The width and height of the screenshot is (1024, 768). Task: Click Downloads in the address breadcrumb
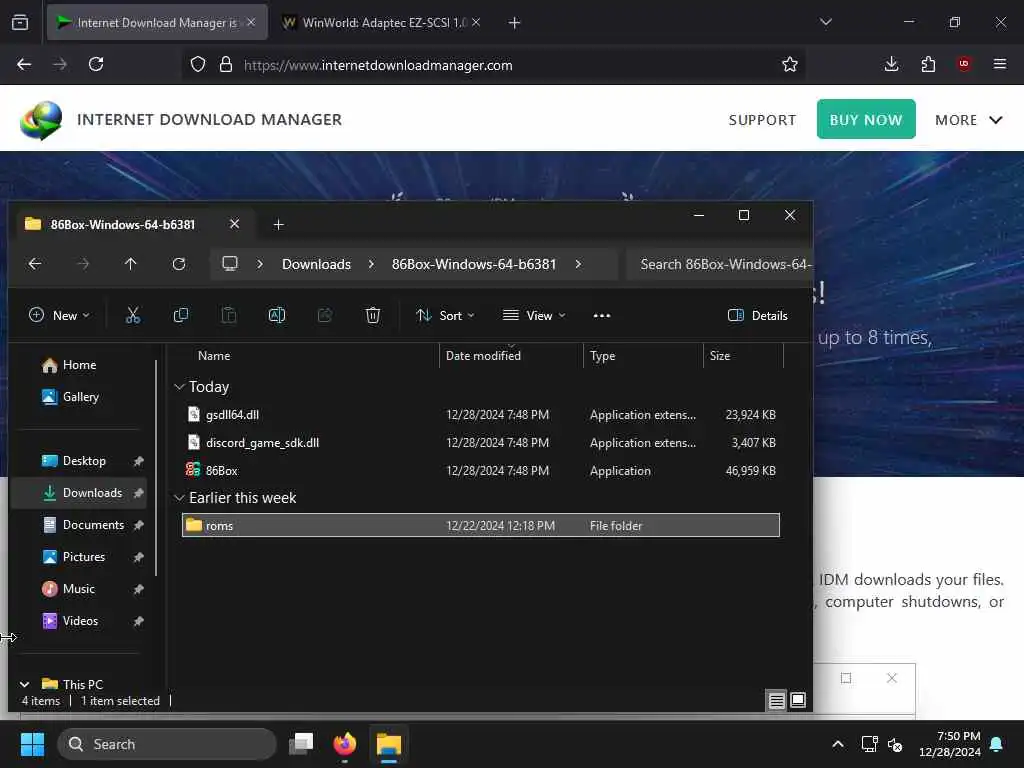pos(316,264)
